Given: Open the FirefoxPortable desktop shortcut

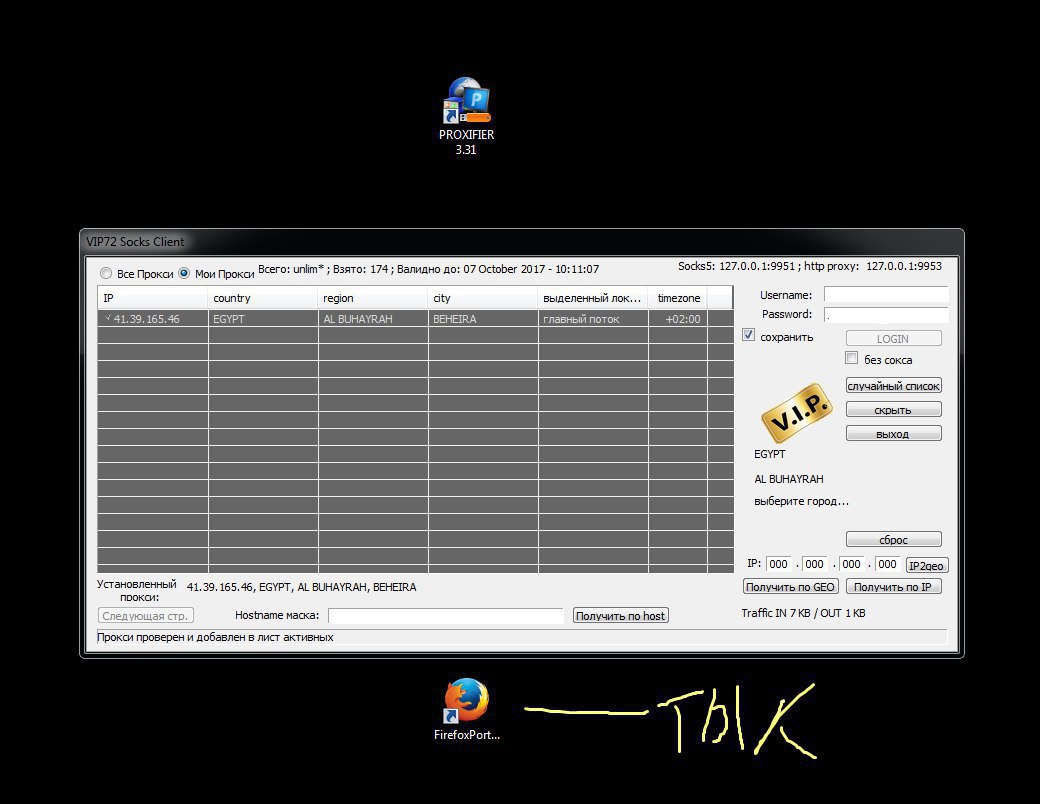Looking at the screenshot, I should click(x=466, y=703).
